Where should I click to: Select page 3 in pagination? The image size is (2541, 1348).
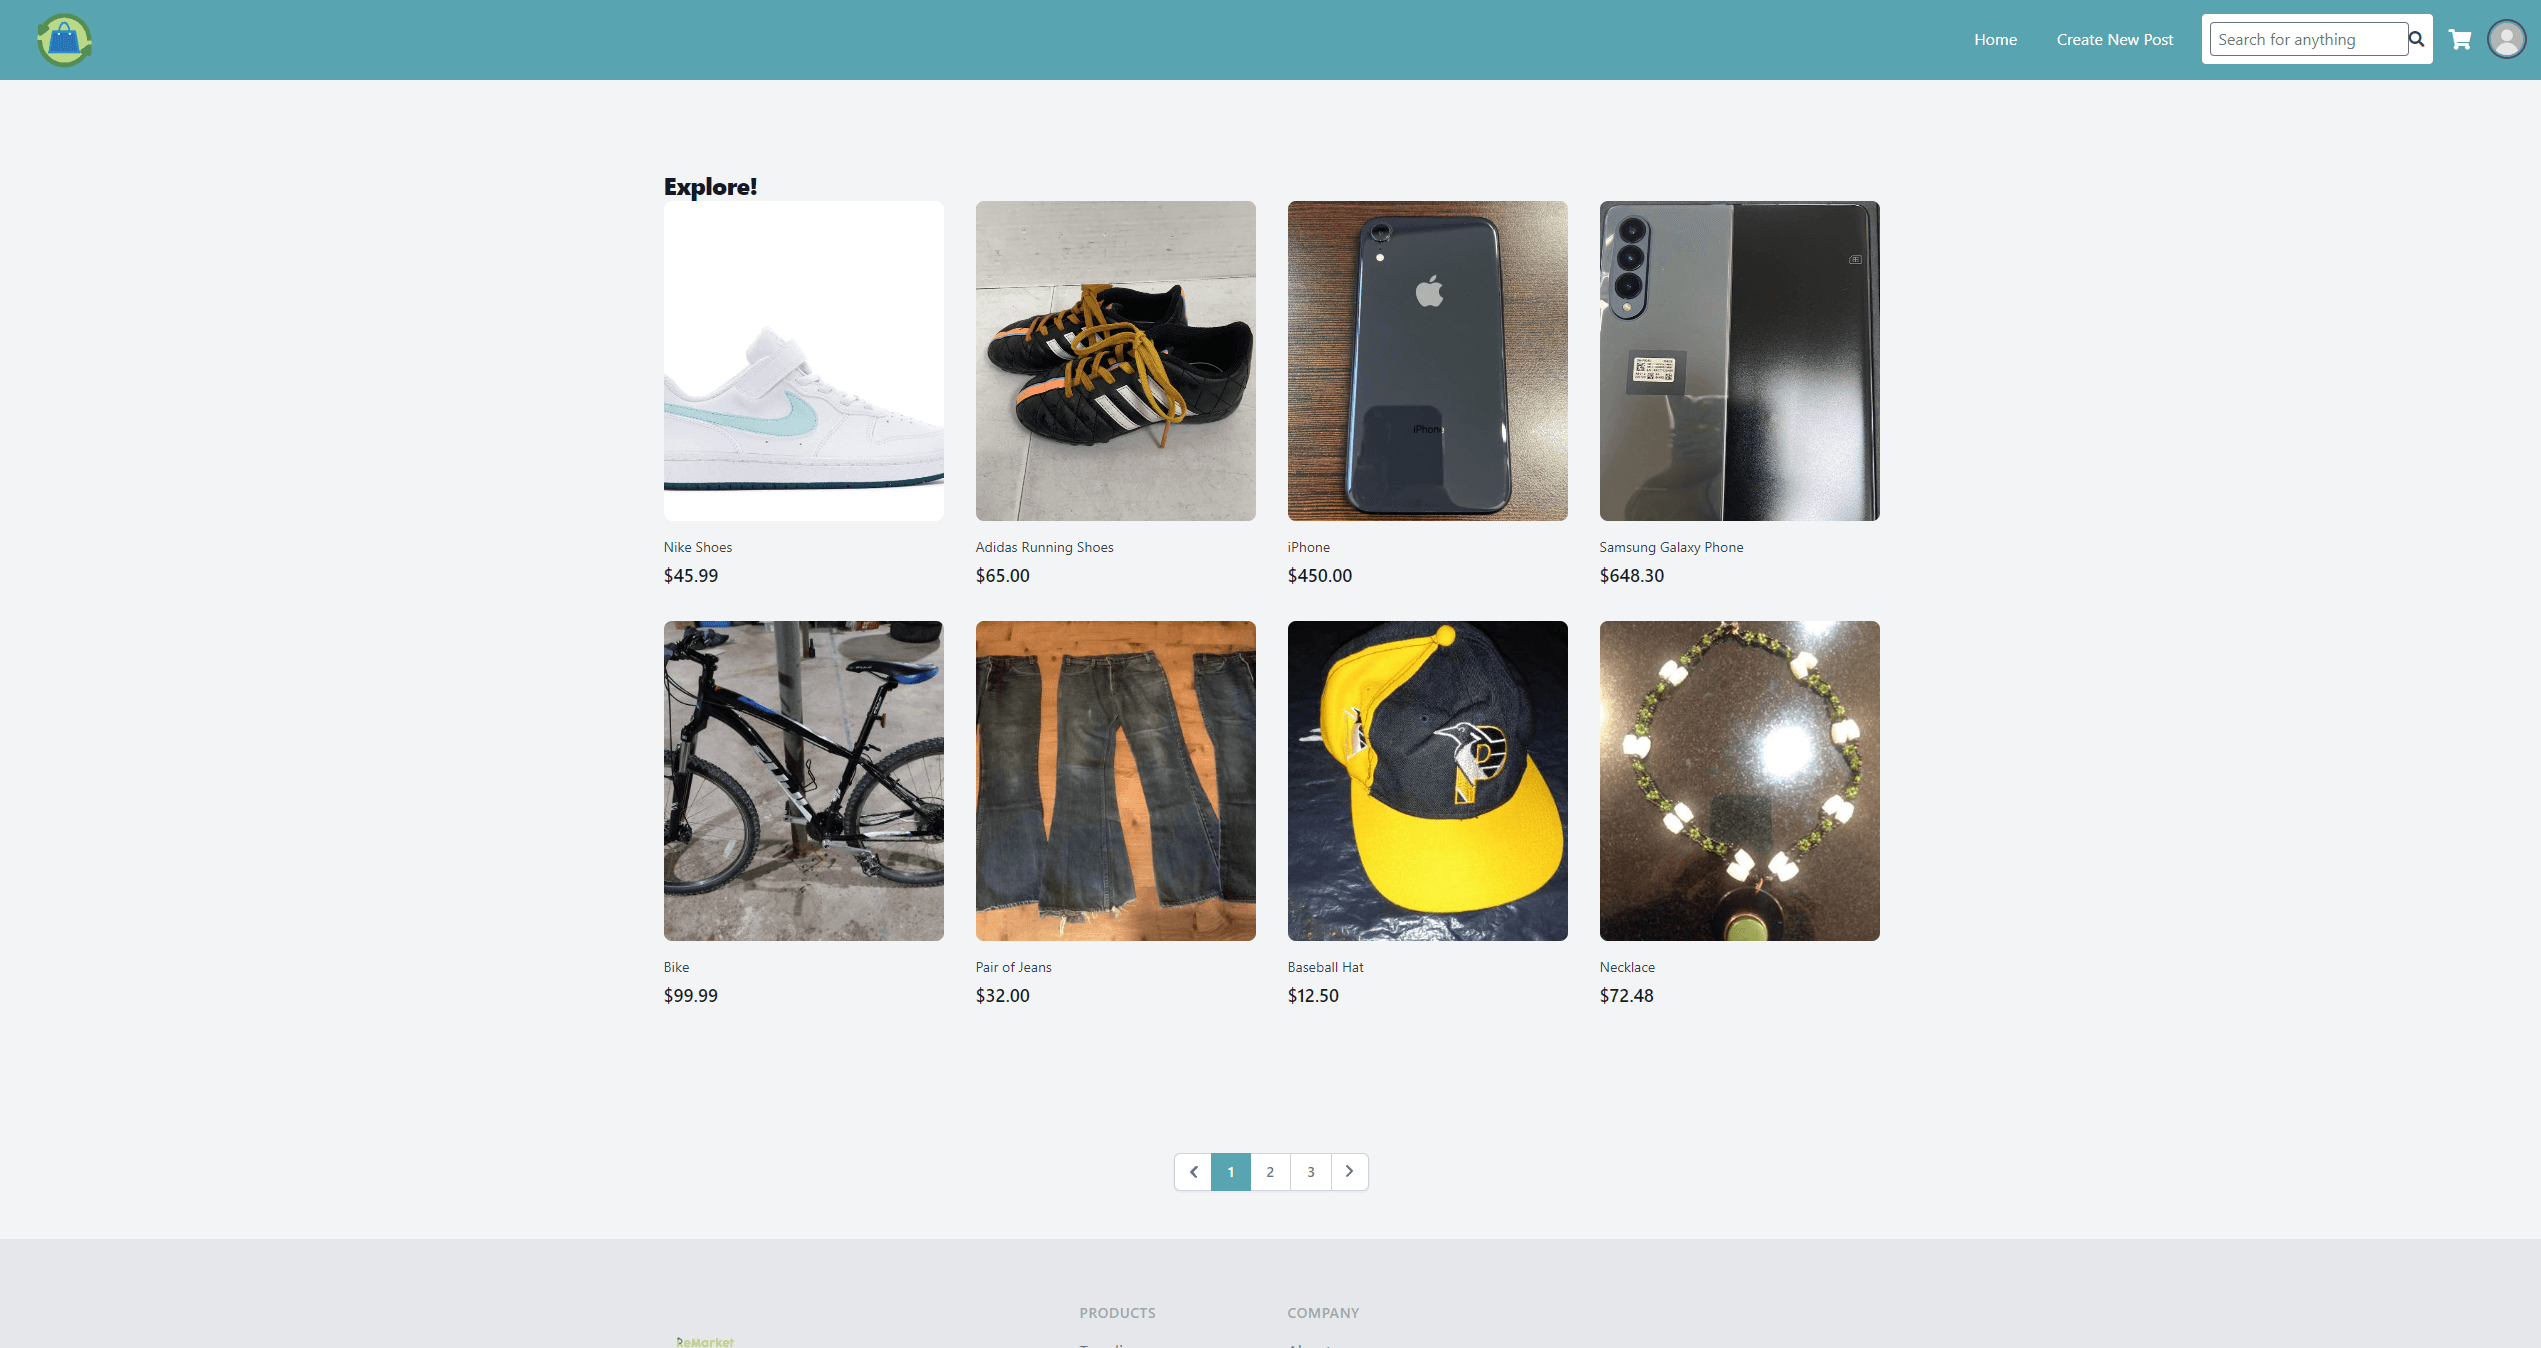pyautogui.click(x=1311, y=1172)
